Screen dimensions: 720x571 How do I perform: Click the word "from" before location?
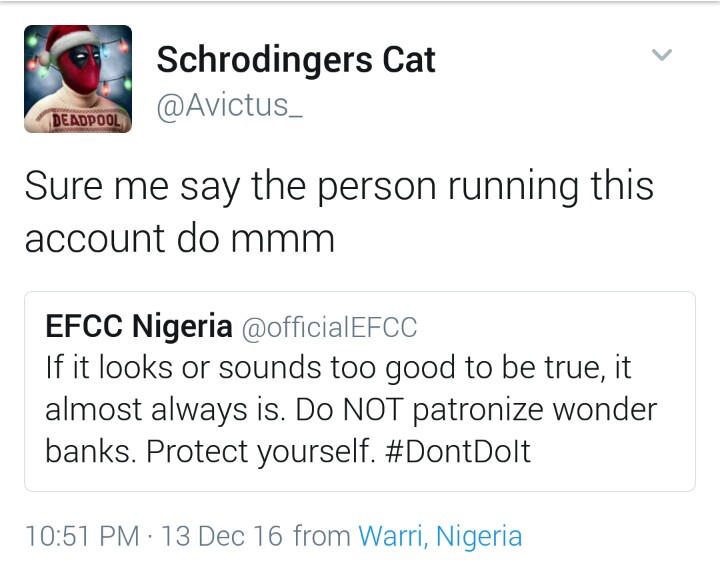tap(320, 536)
